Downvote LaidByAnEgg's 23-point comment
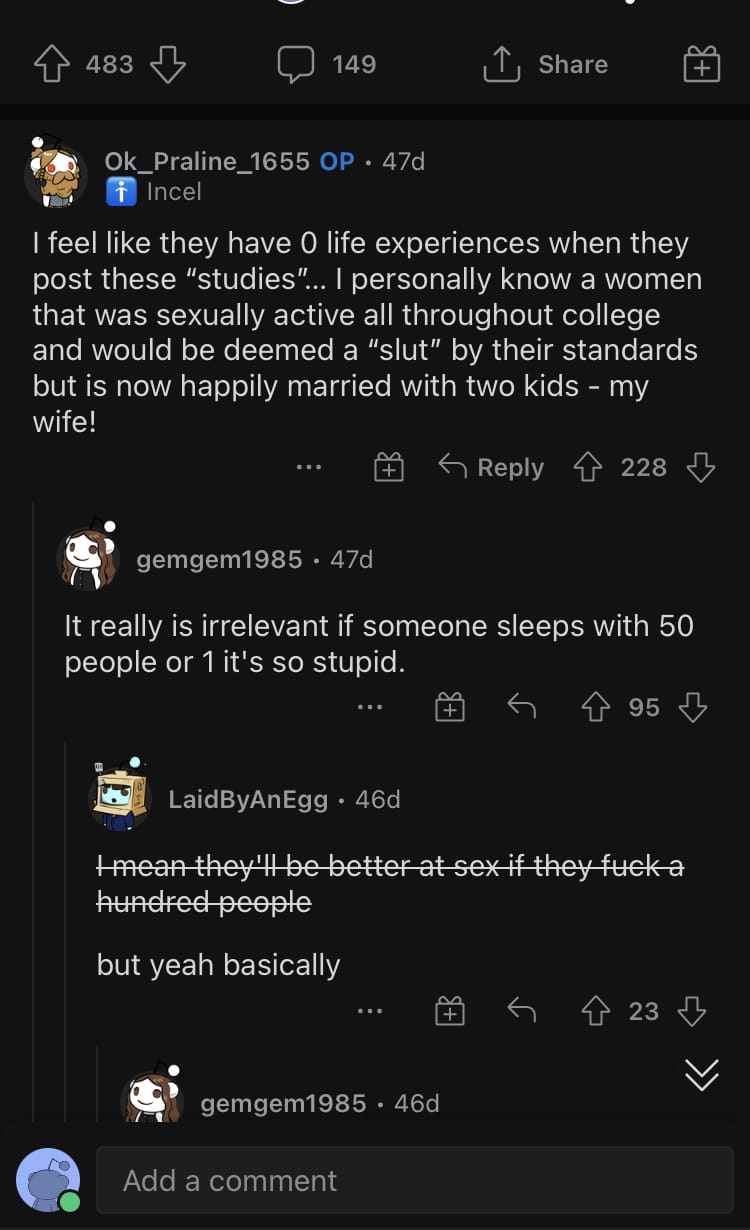The height and width of the screenshot is (1230, 750). (692, 1012)
